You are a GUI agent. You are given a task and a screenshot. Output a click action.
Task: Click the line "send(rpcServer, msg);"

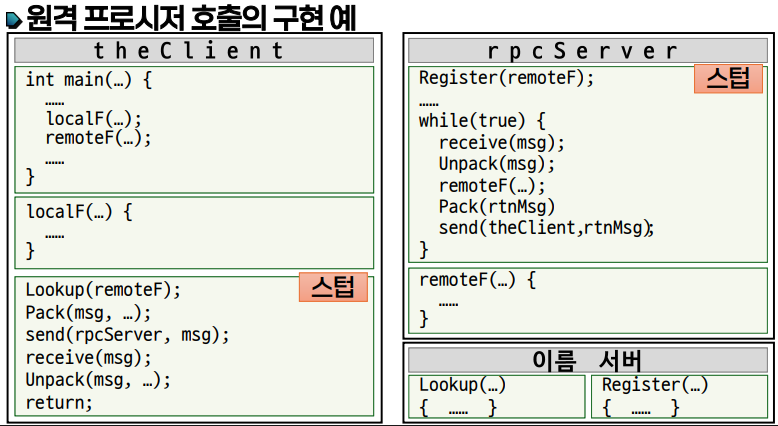point(128,335)
